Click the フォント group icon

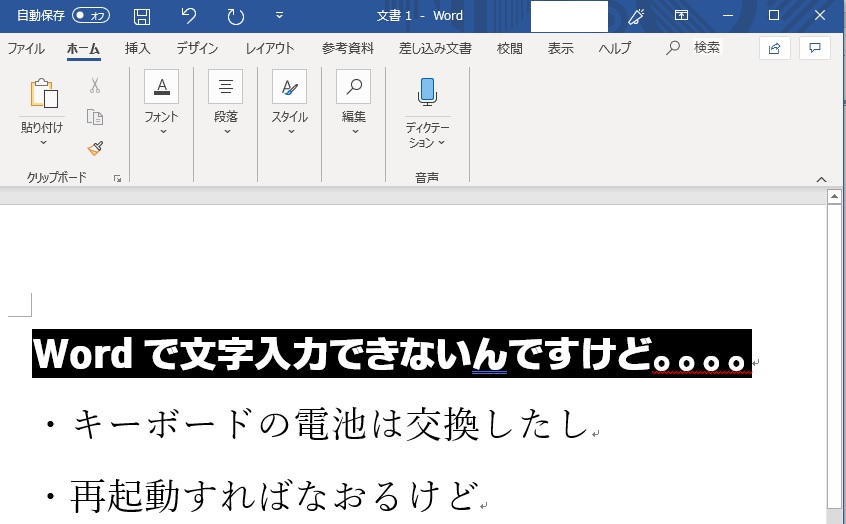click(x=161, y=86)
